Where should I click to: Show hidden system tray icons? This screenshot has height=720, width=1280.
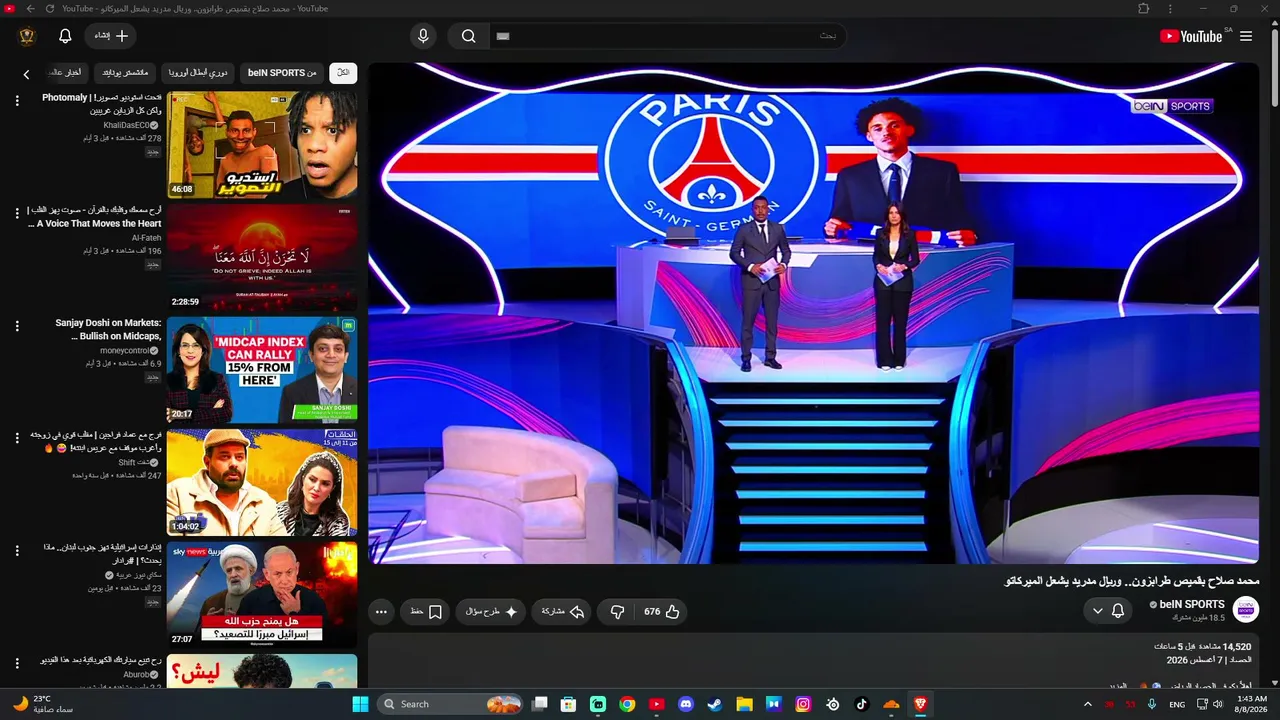pos(1088,704)
